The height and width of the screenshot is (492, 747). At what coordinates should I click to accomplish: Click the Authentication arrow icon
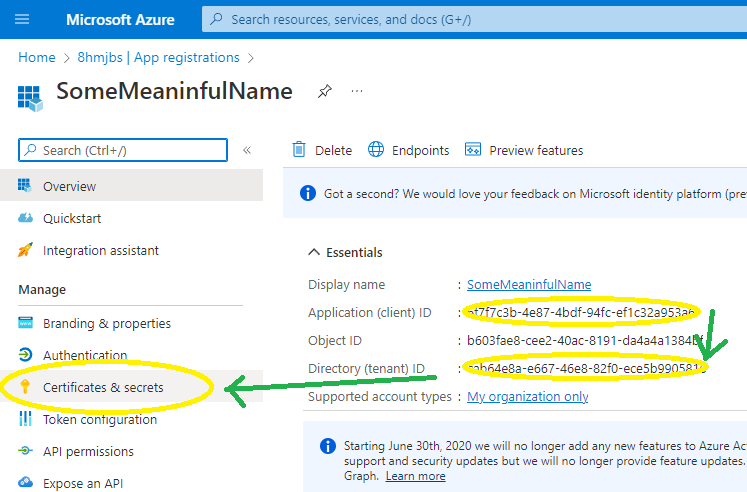25,354
